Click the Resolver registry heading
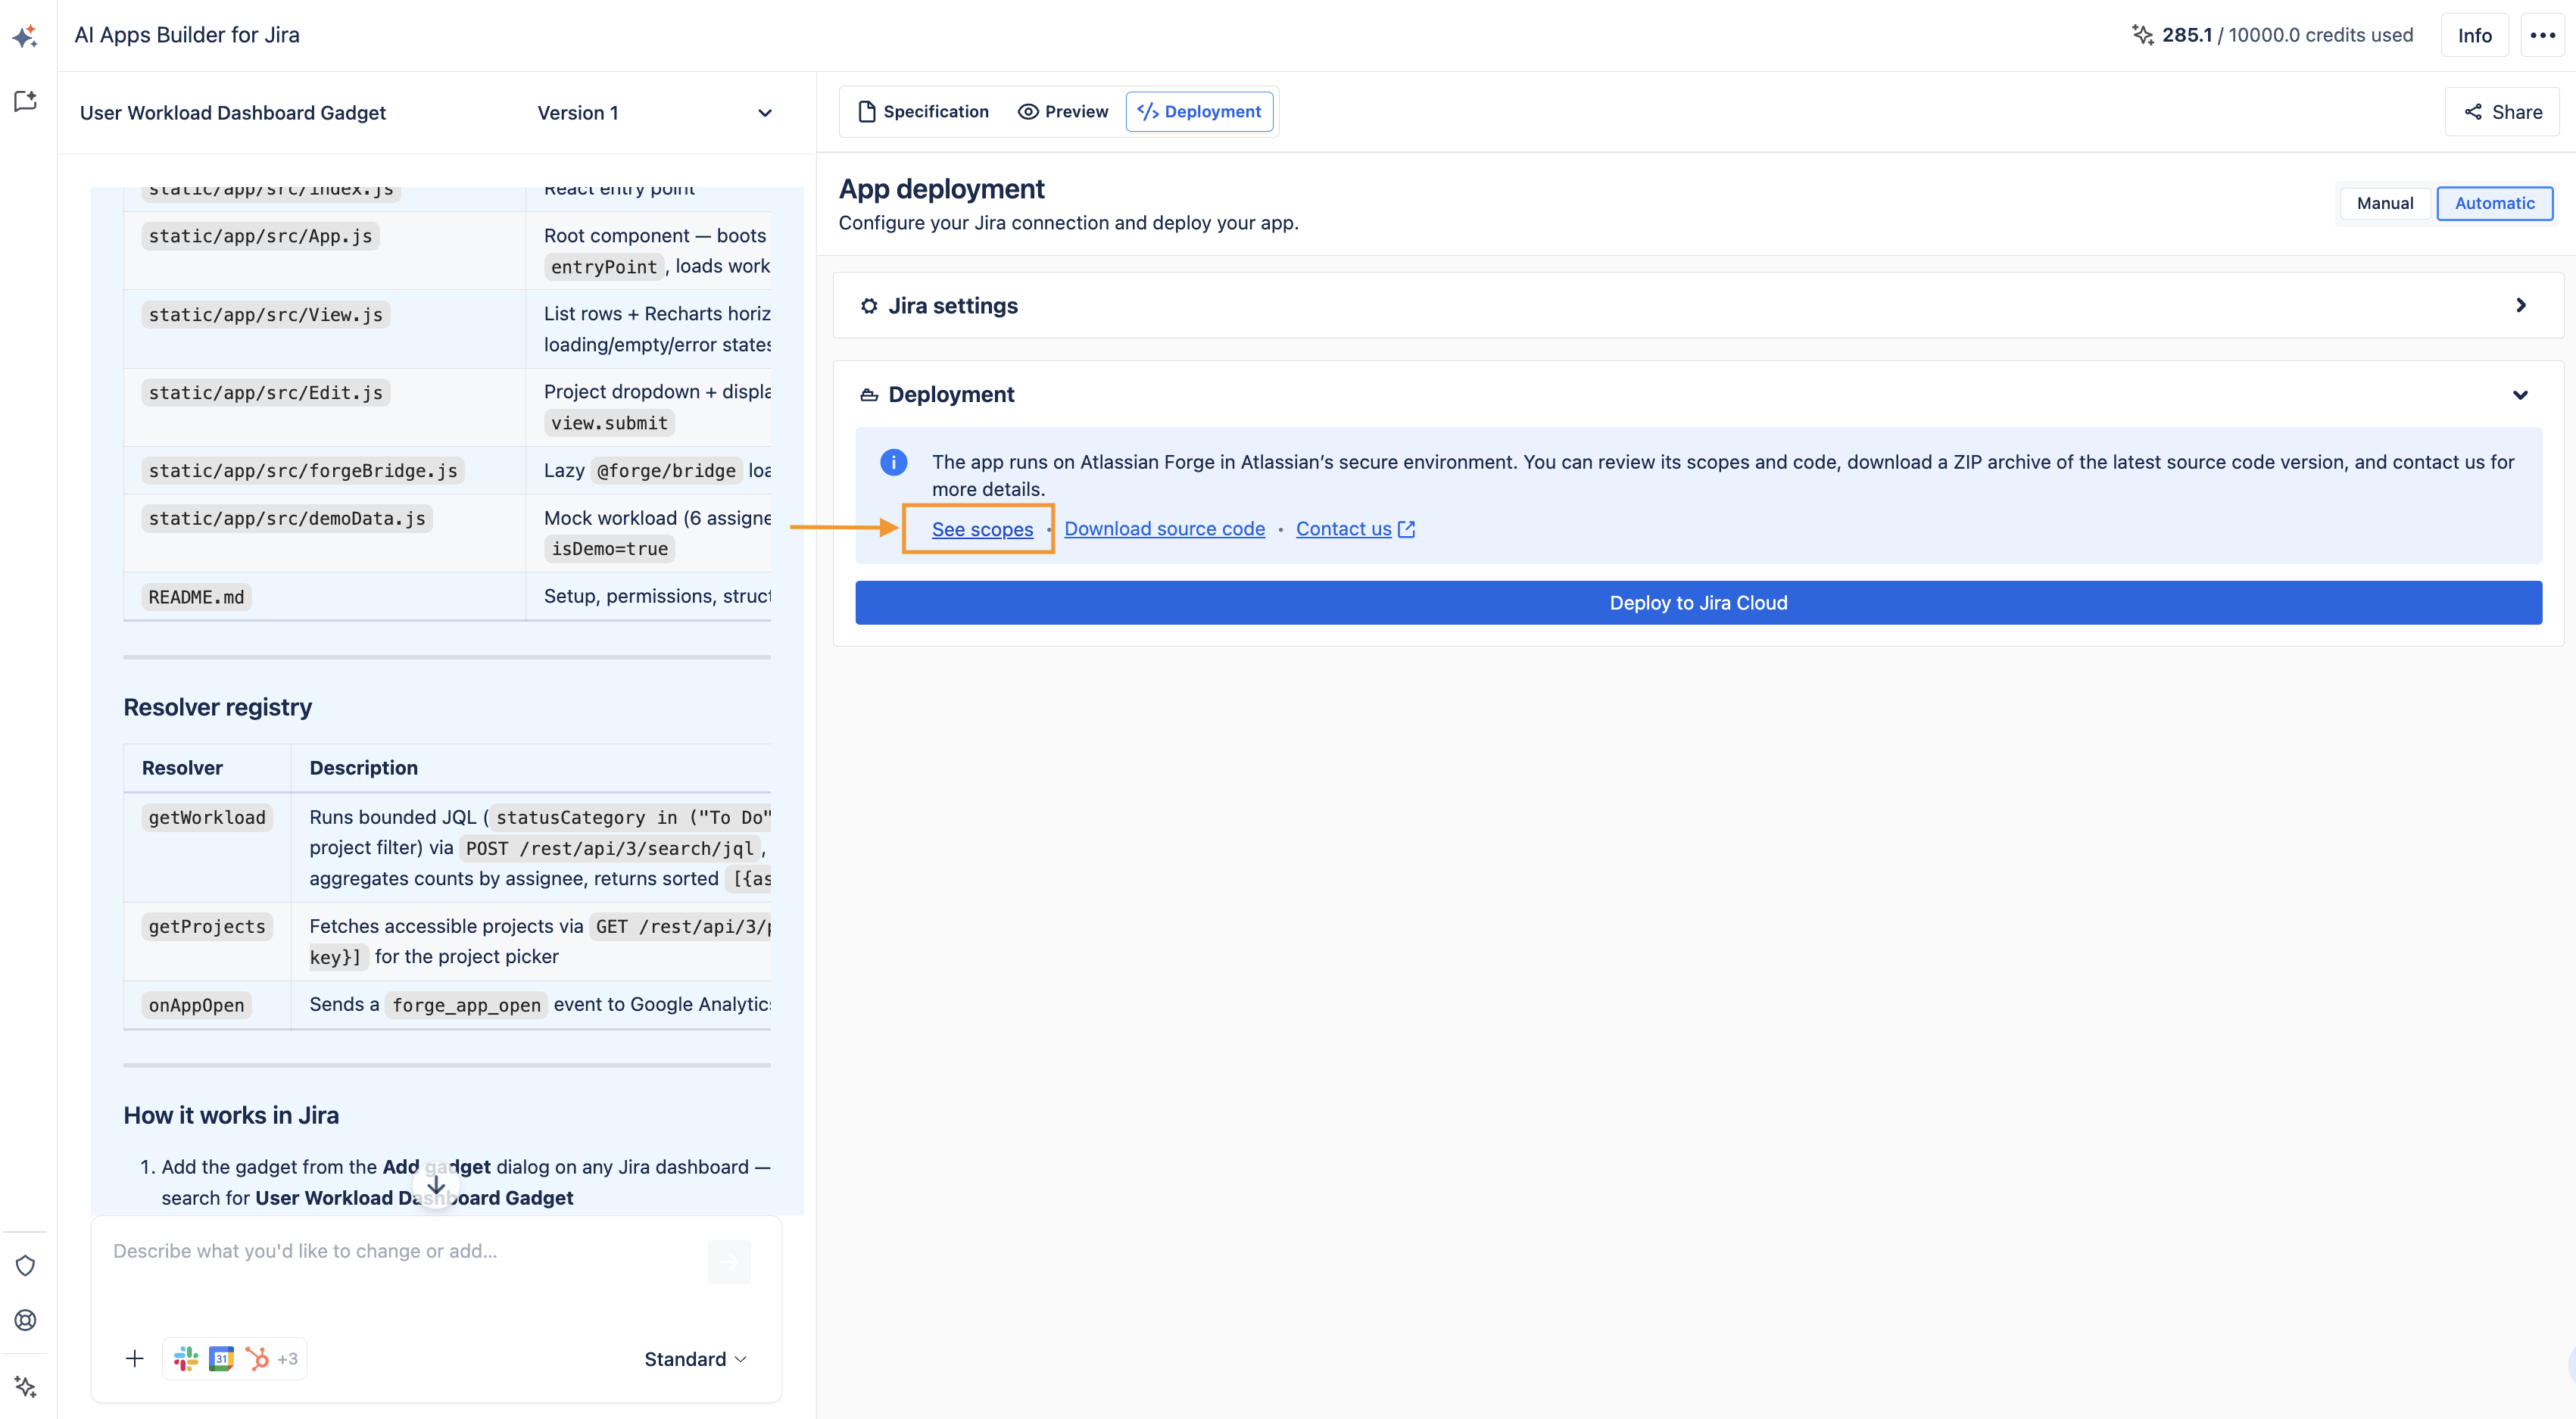This screenshot has height=1419, width=2576. click(x=218, y=708)
